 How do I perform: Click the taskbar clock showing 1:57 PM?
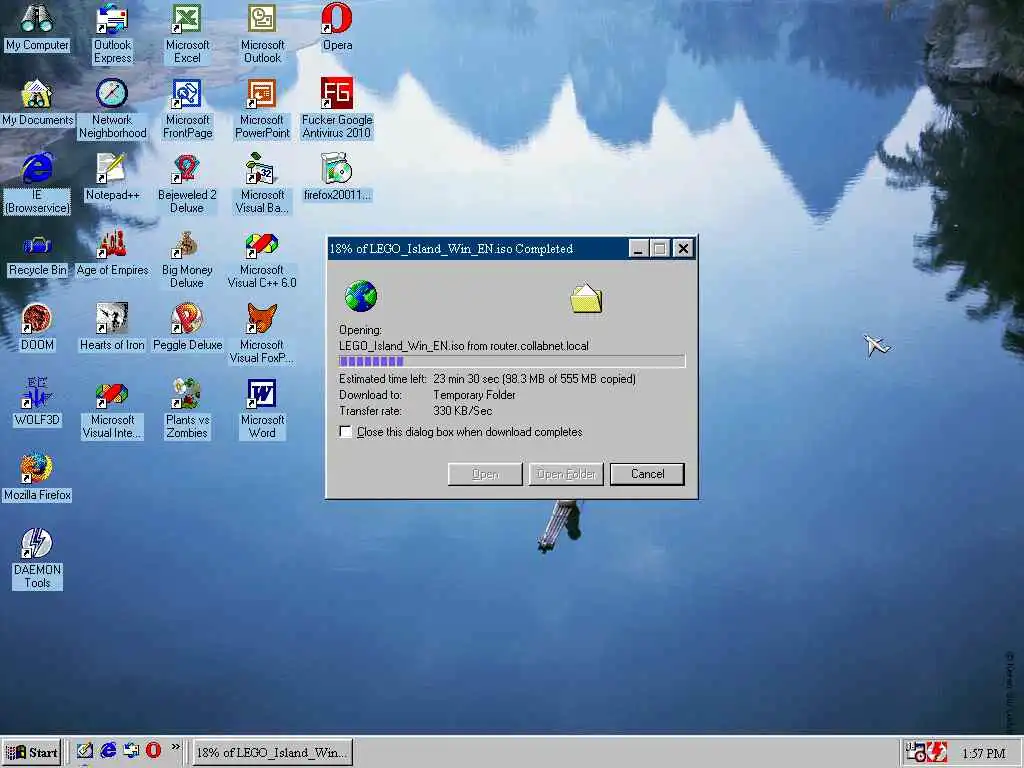tap(984, 753)
